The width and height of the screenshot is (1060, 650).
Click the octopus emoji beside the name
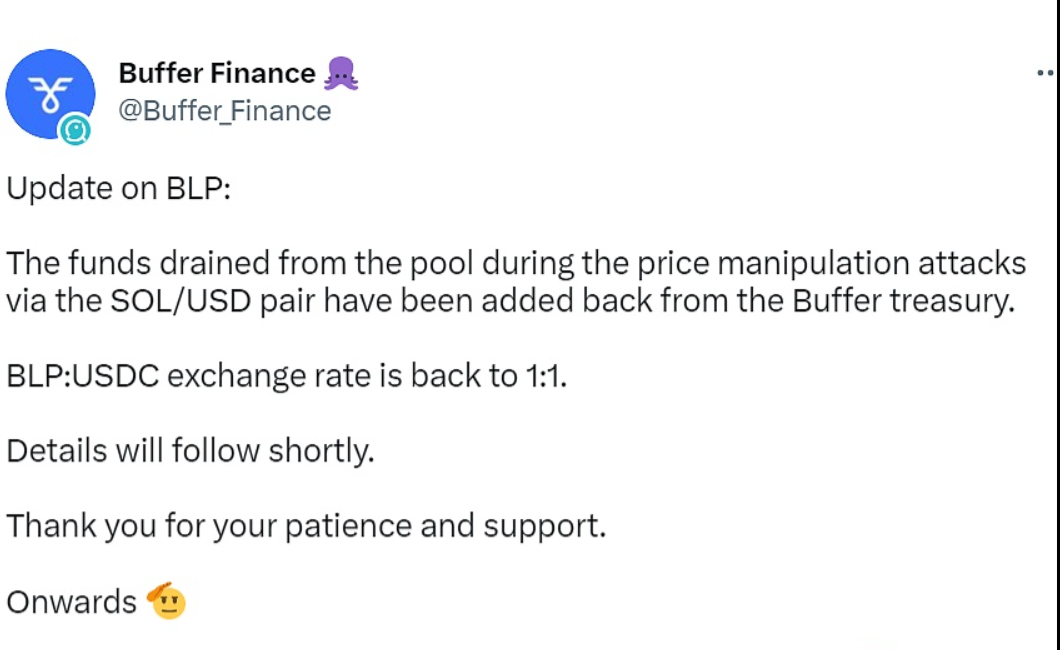click(341, 74)
